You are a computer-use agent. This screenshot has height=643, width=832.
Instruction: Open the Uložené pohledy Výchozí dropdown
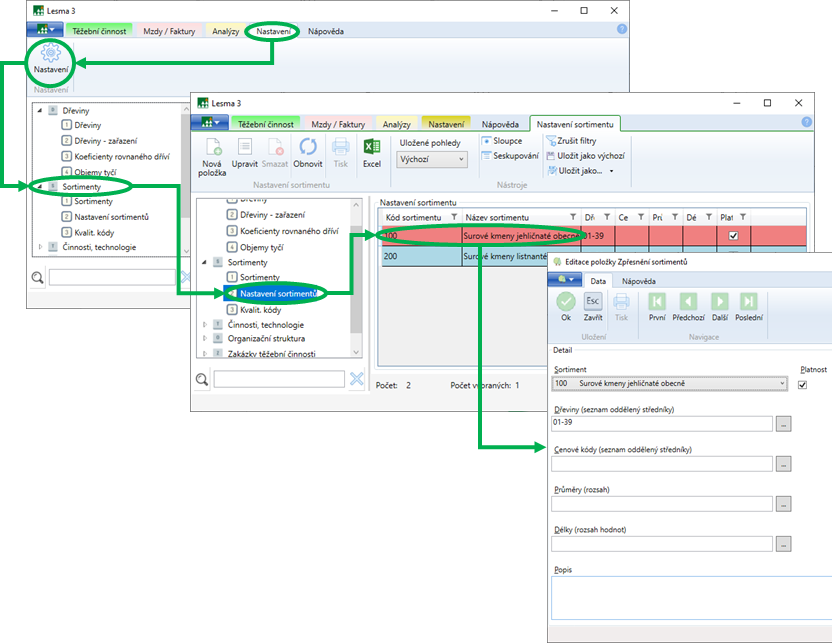pyautogui.click(x=433, y=159)
